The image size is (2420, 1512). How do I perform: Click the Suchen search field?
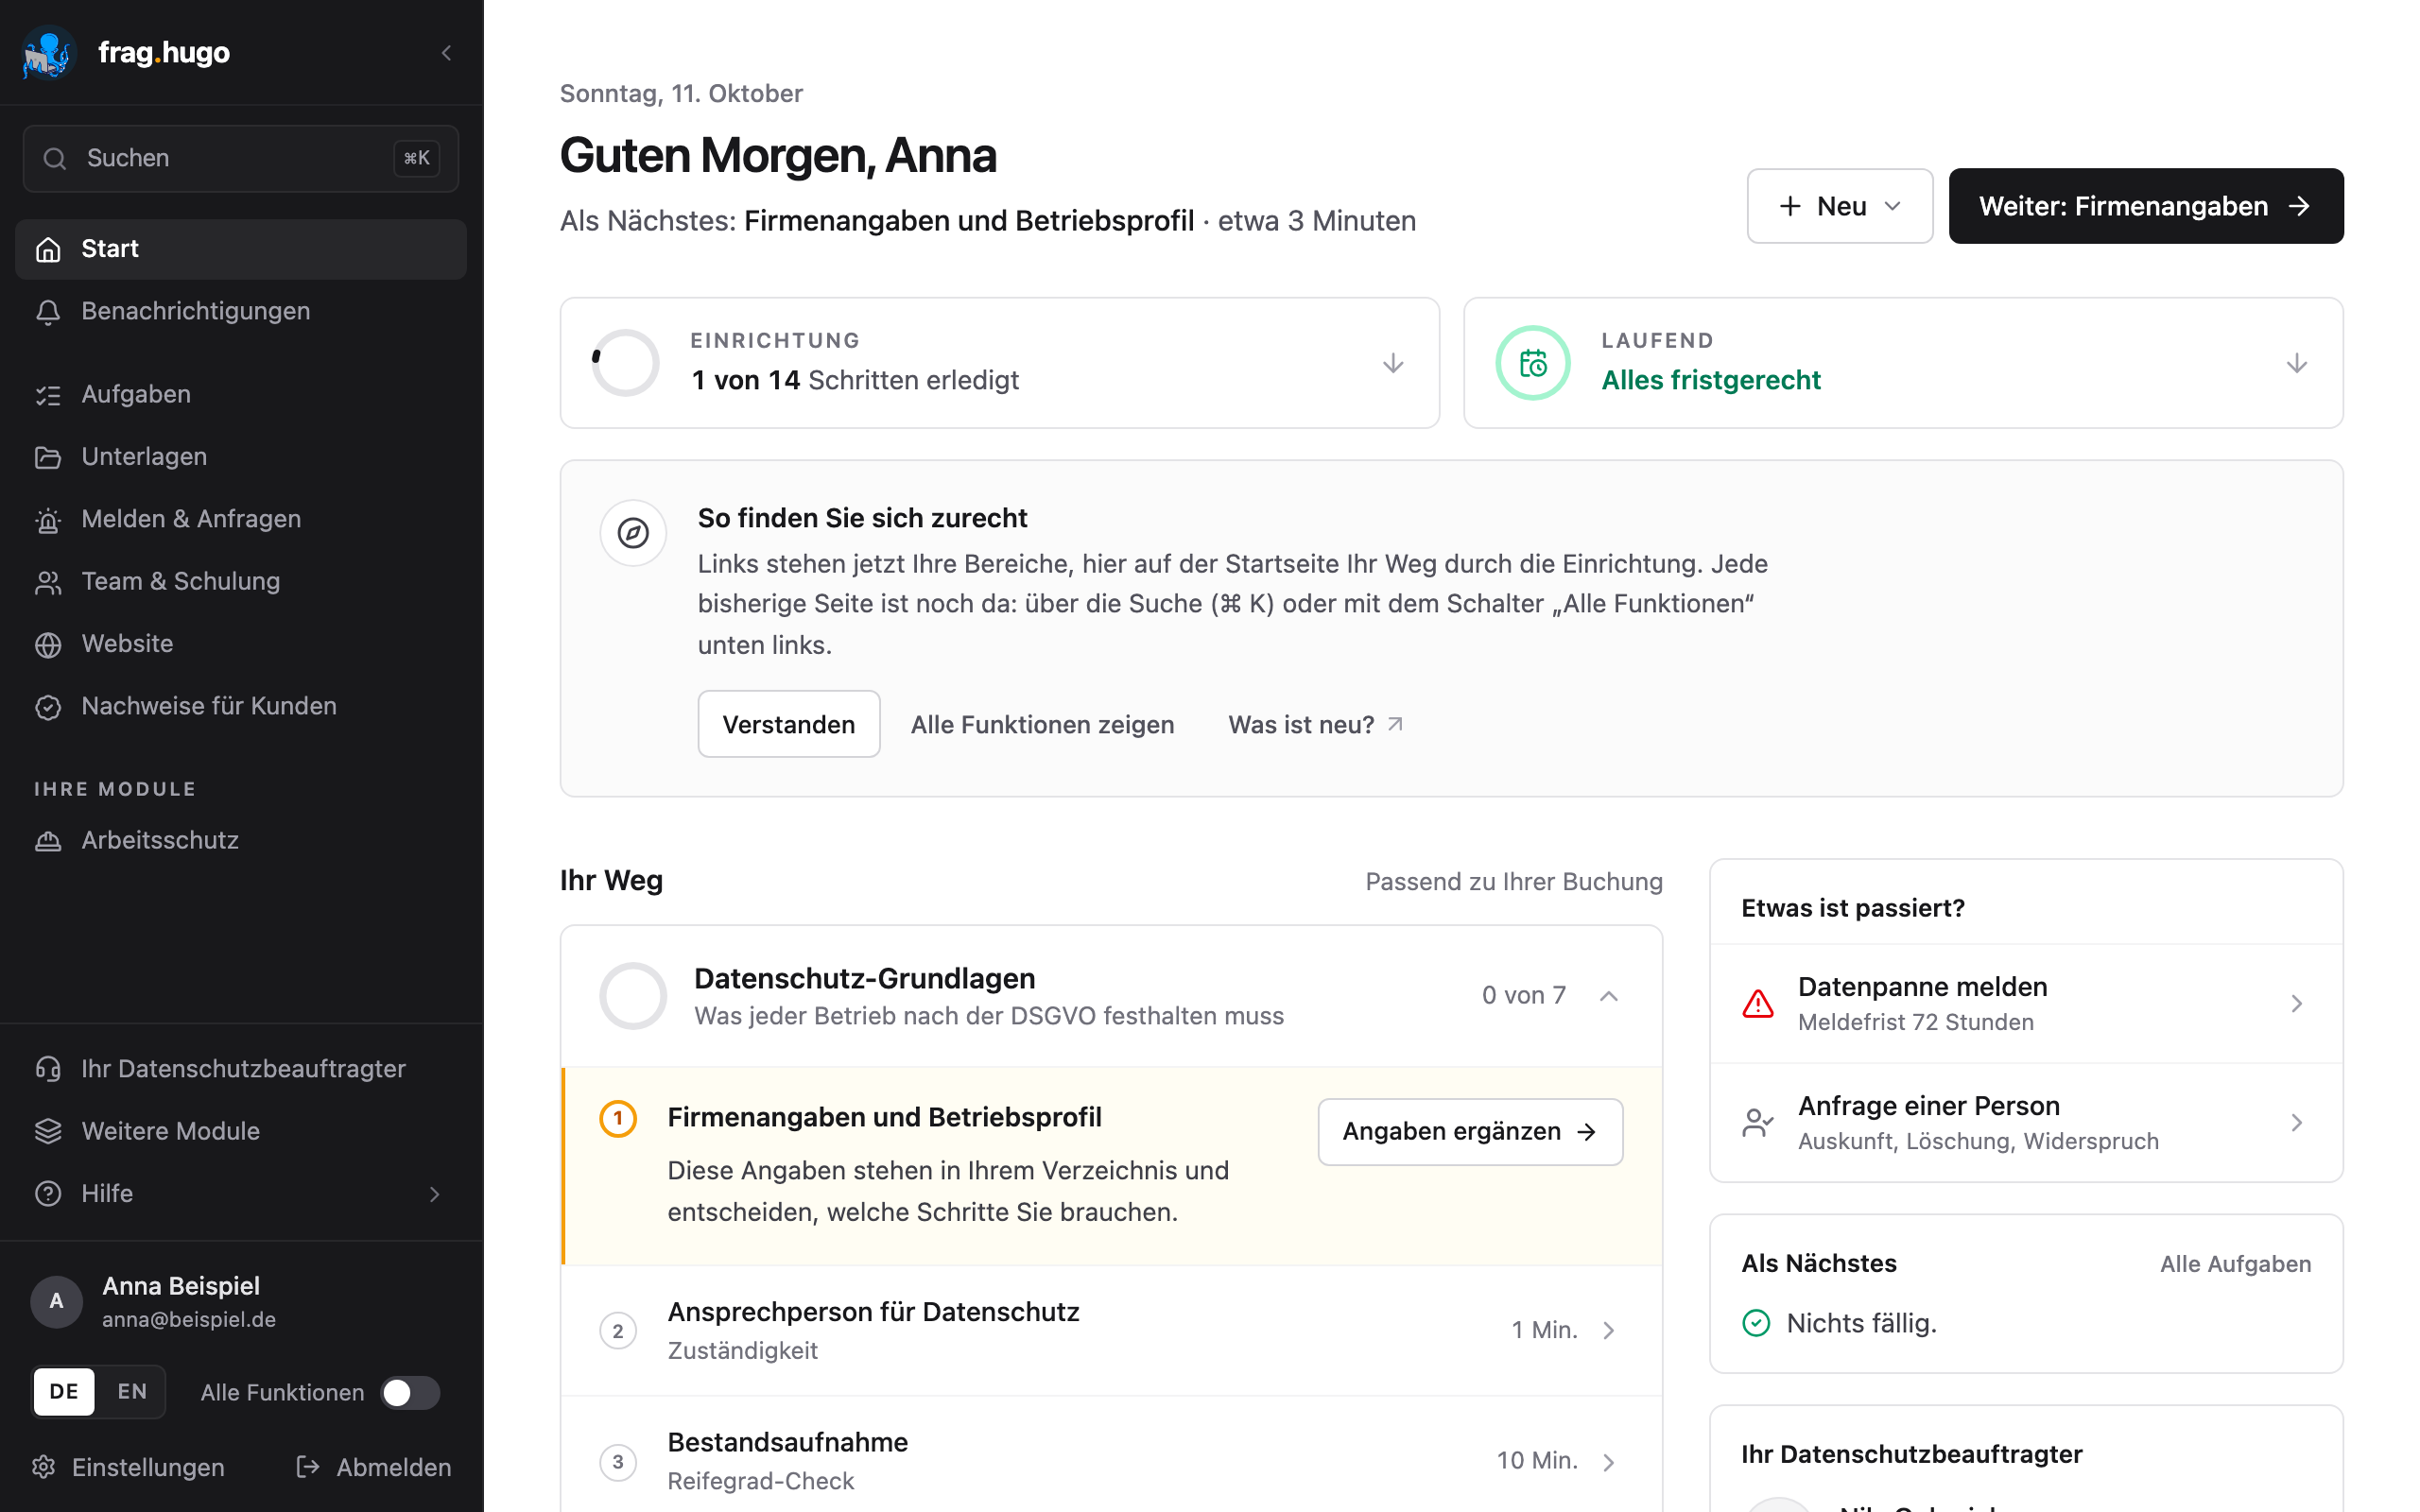click(241, 158)
